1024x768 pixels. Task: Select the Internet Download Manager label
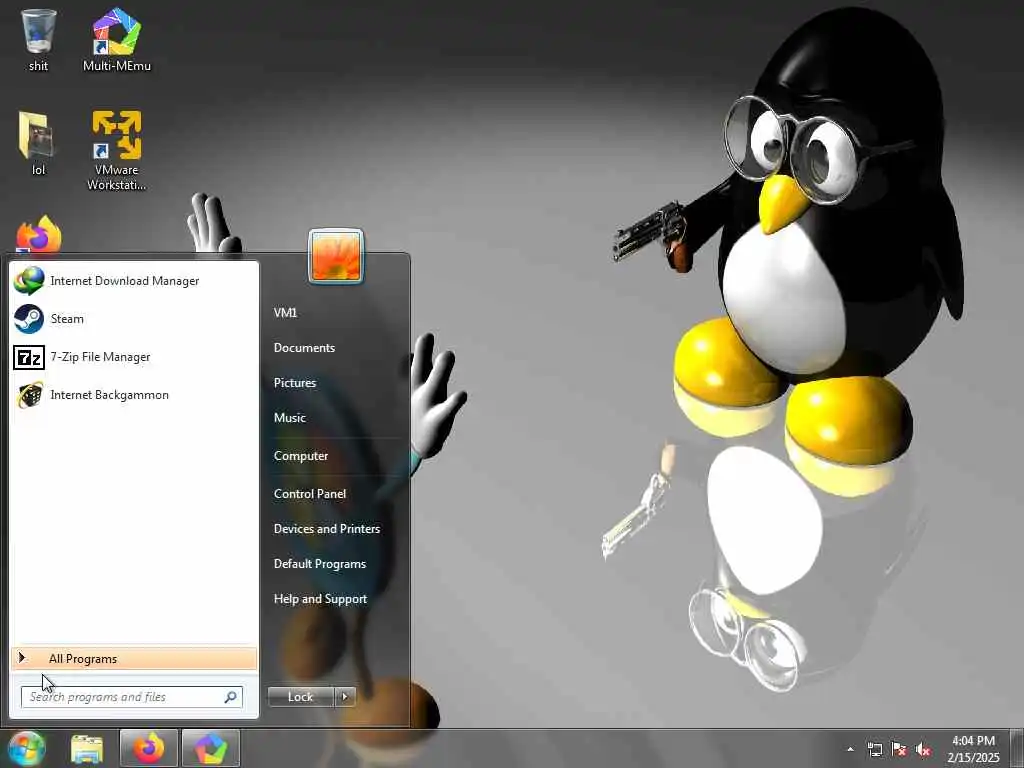point(125,281)
